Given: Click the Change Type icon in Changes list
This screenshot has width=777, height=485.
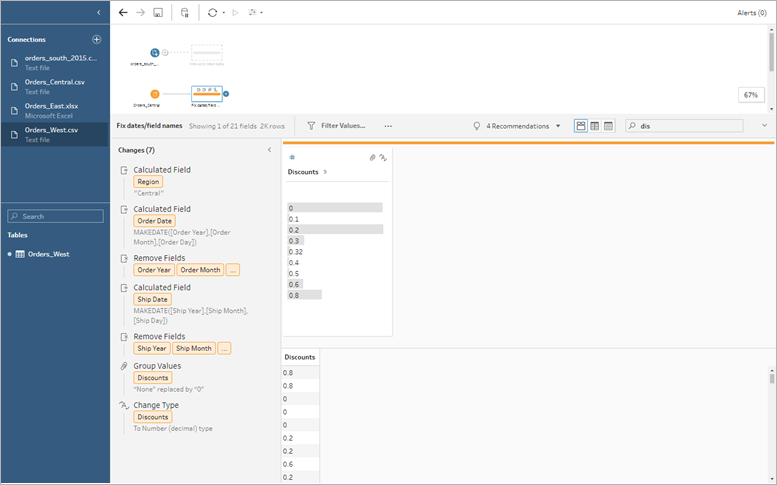Looking at the screenshot, I should [x=124, y=405].
